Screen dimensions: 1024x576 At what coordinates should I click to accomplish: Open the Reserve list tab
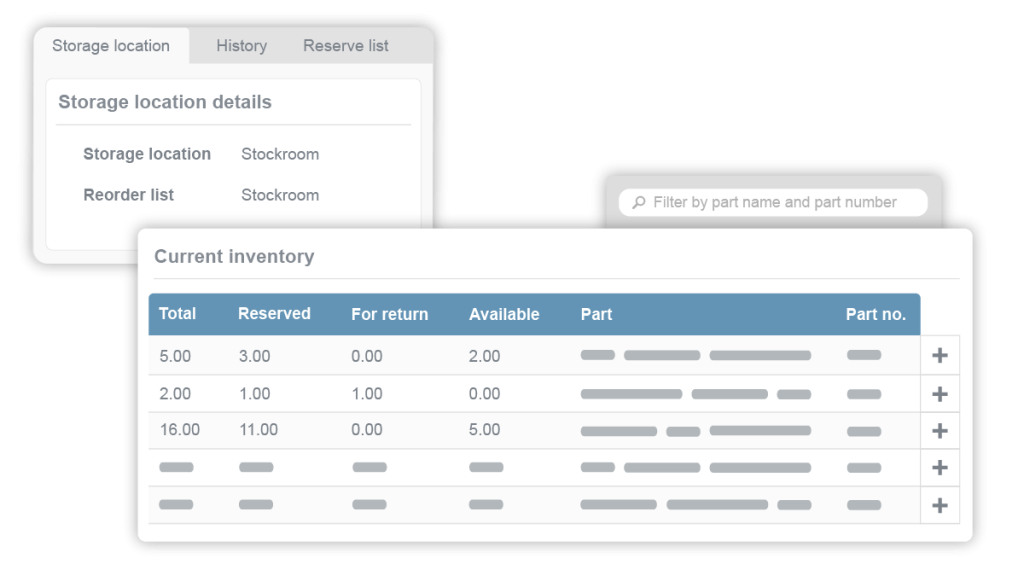pos(345,45)
